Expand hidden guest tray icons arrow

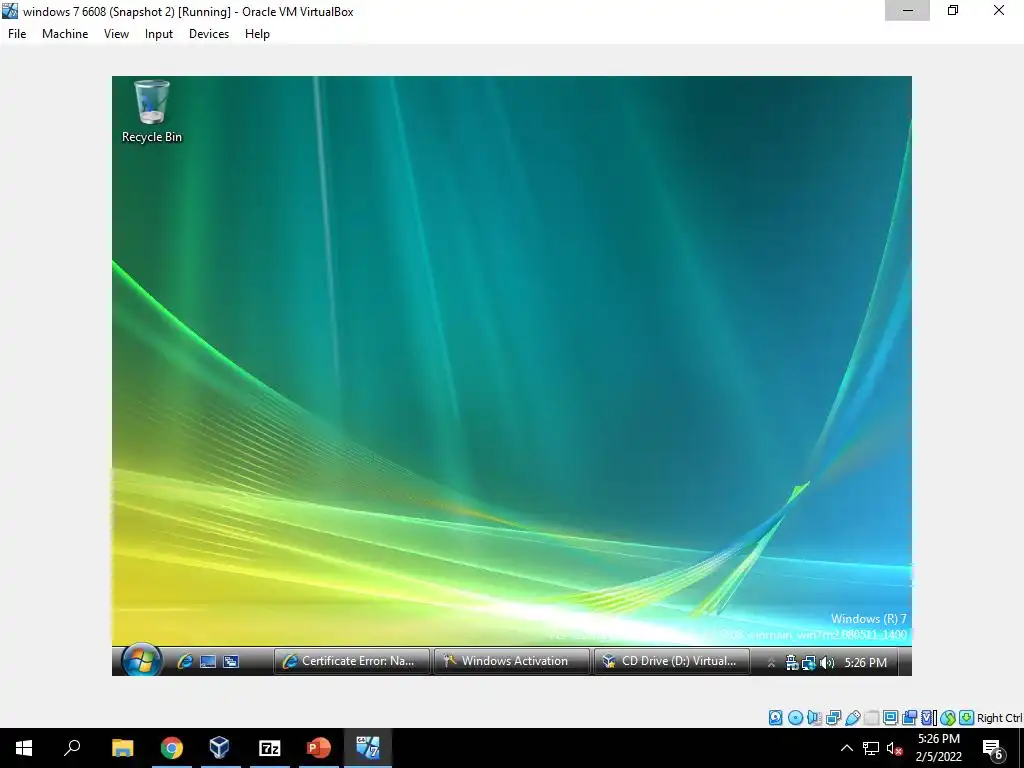point(771,663)
